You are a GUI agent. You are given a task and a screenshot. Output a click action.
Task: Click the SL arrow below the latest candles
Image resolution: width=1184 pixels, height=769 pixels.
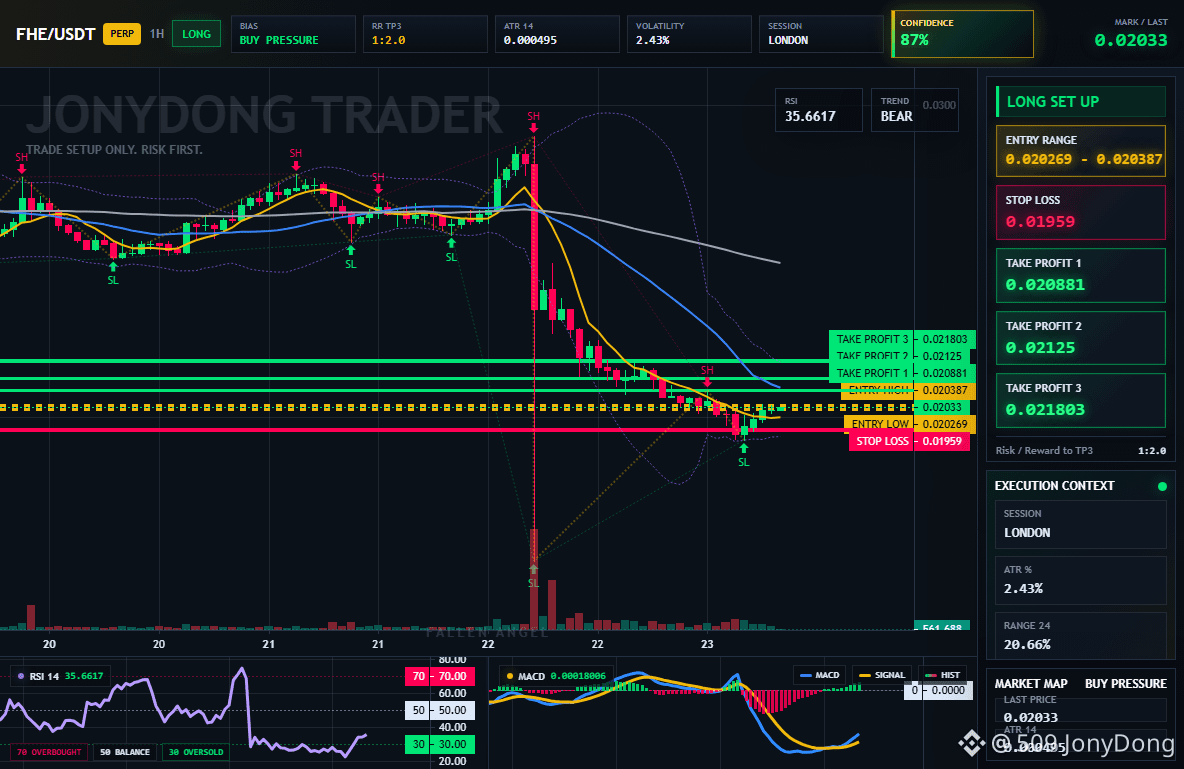point(744,449)
